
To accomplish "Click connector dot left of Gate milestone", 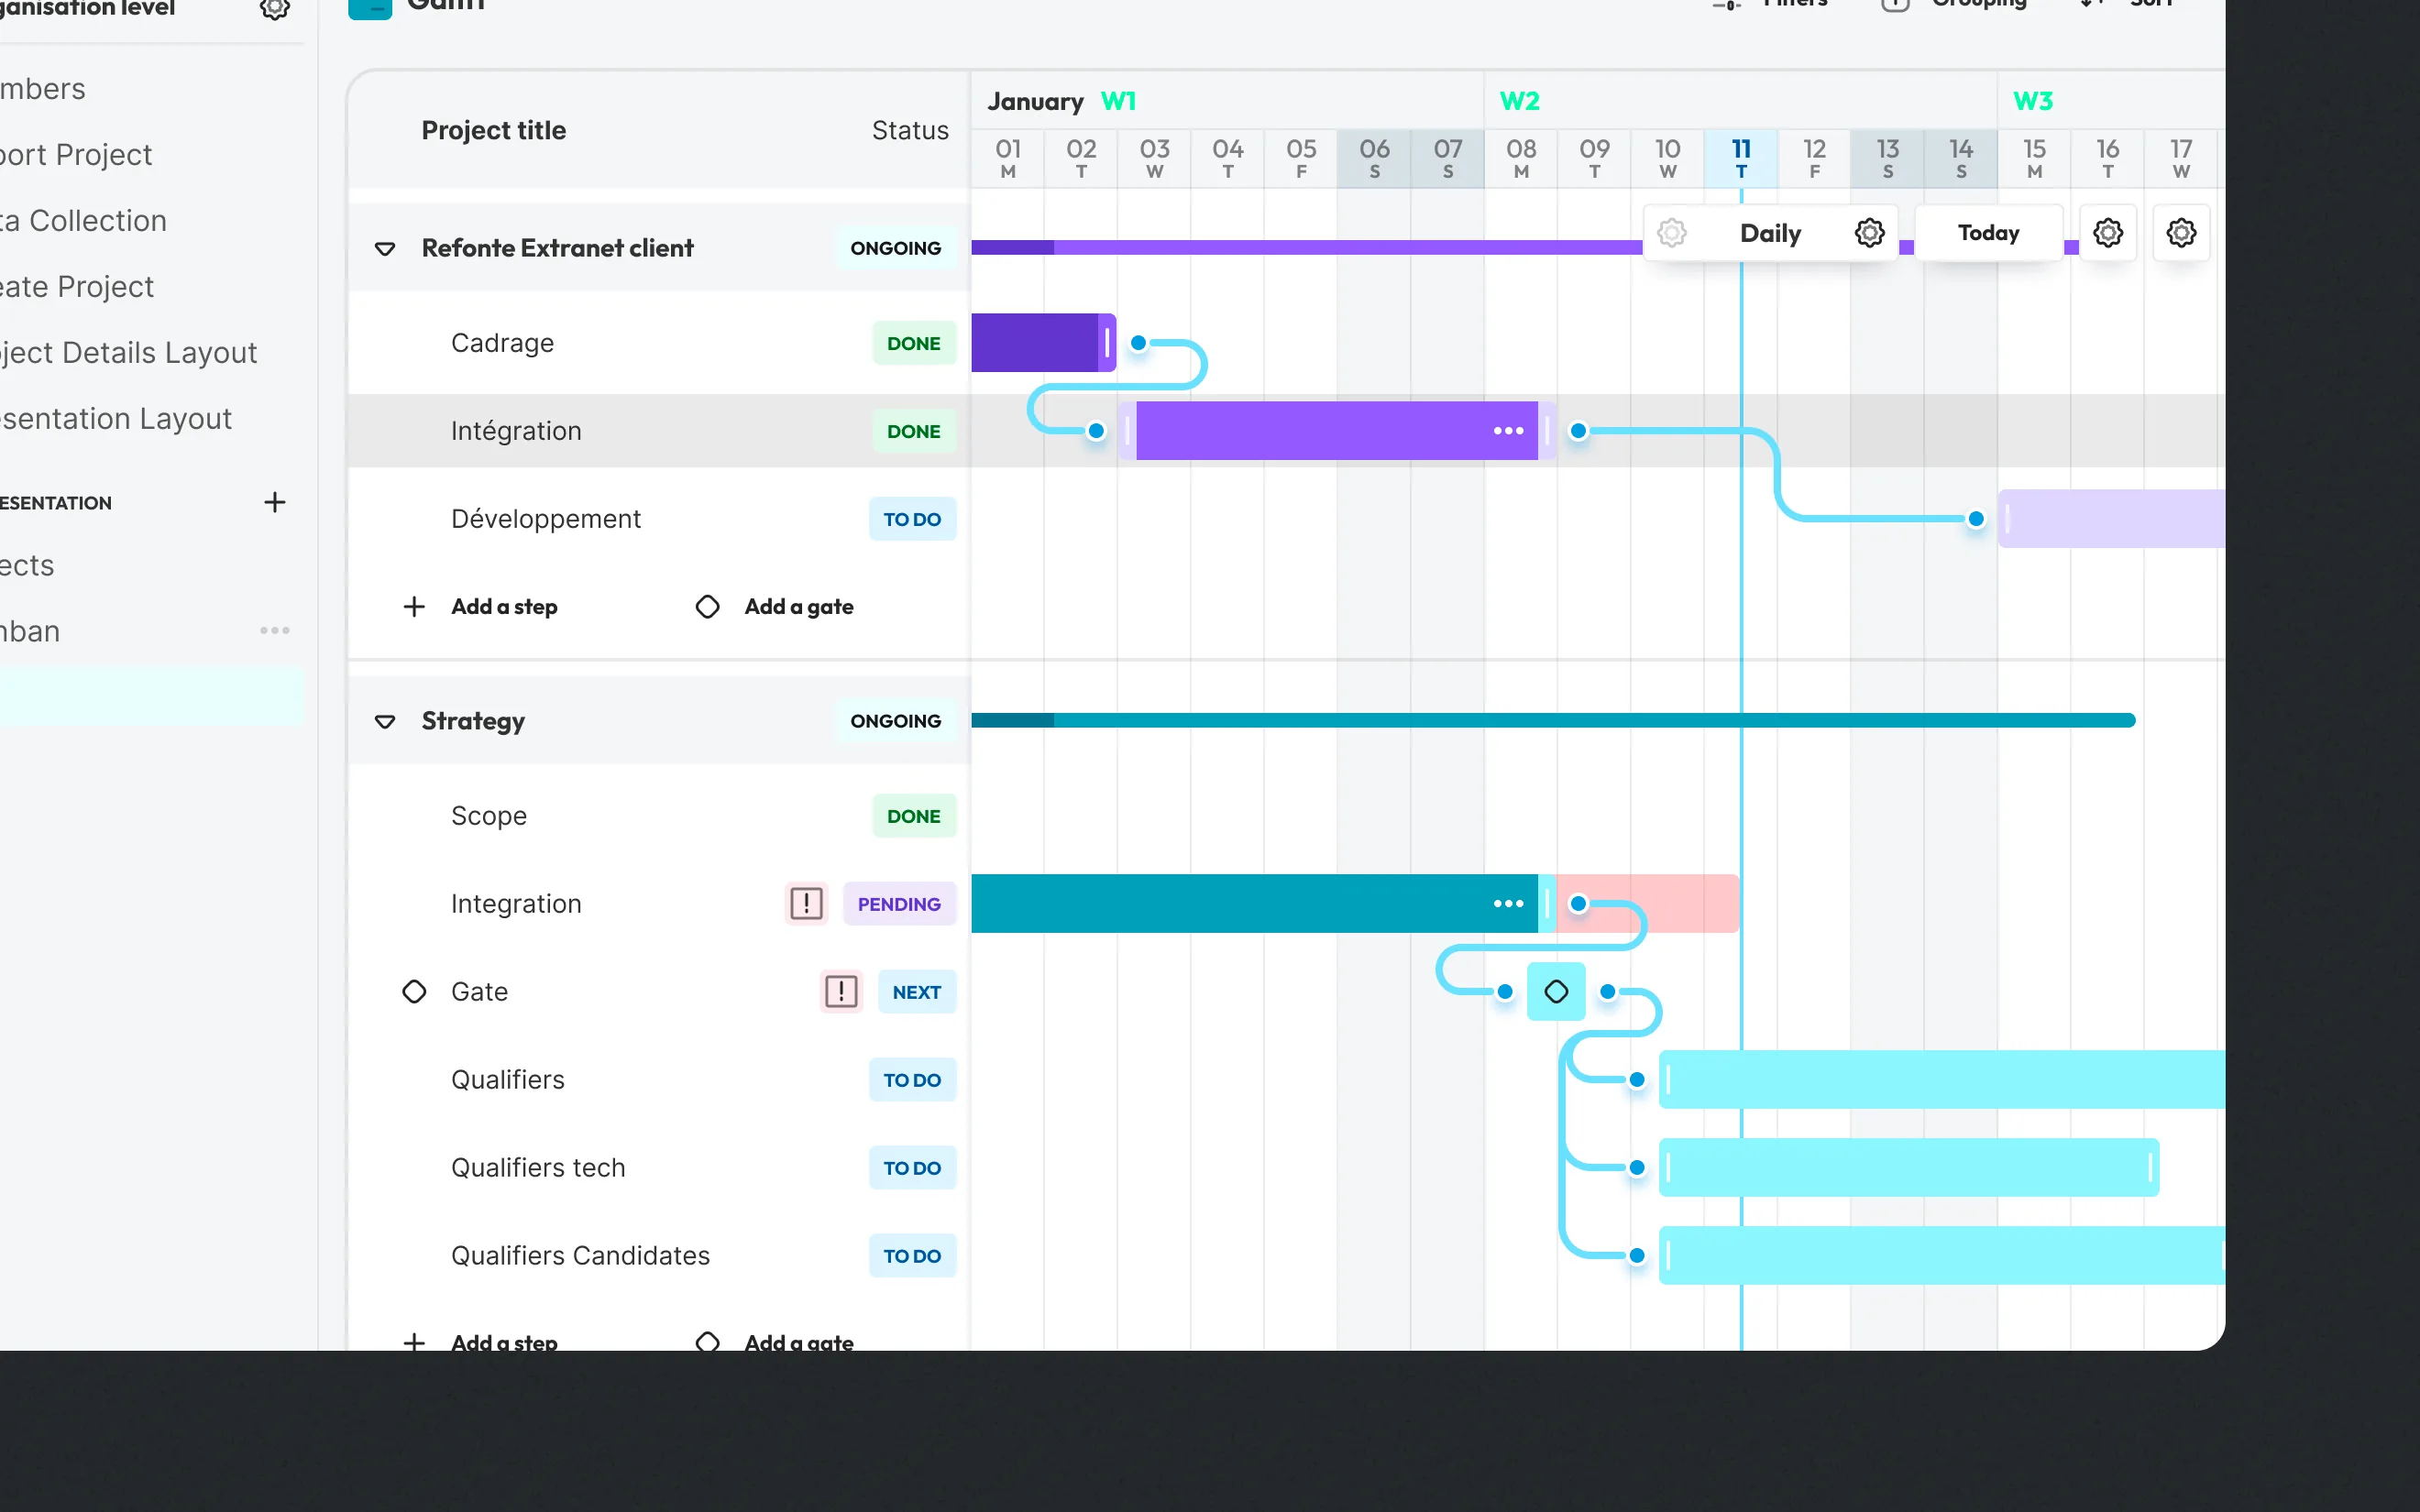I will (x=1505, y=992).
